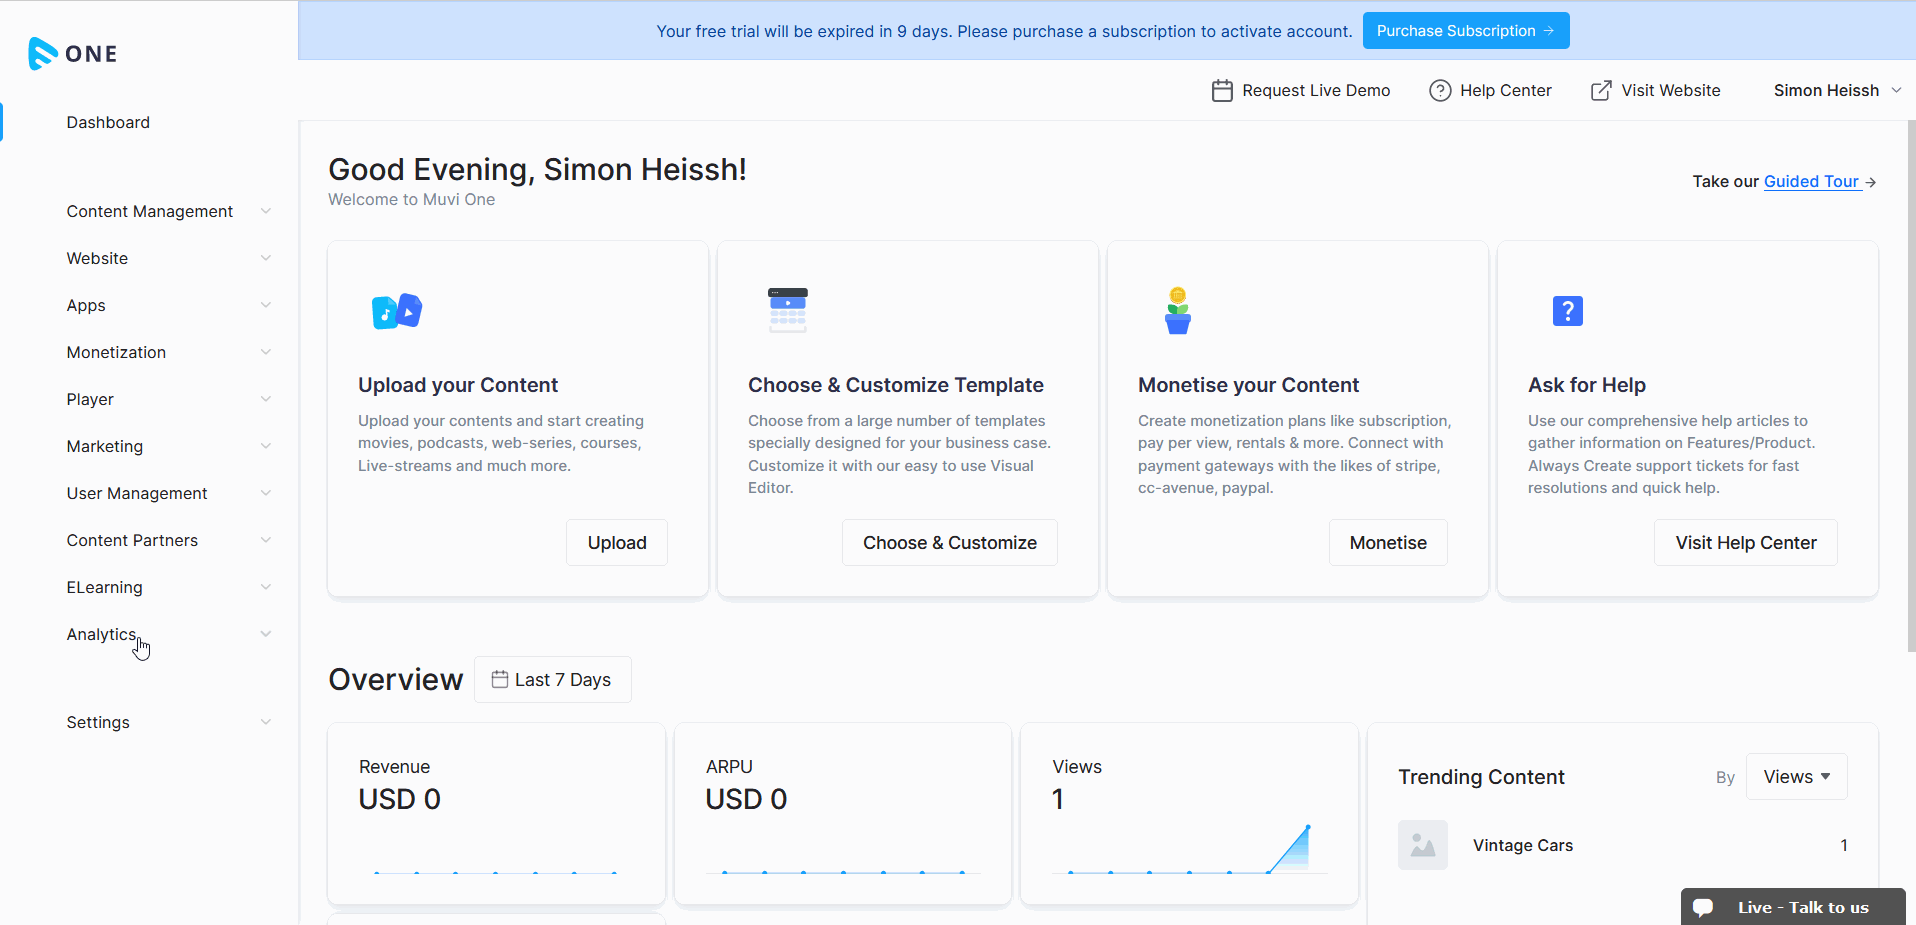The image size is (1916, 925).
Task: Go to Dashboard in the sidebar
Action: point(108,122)
